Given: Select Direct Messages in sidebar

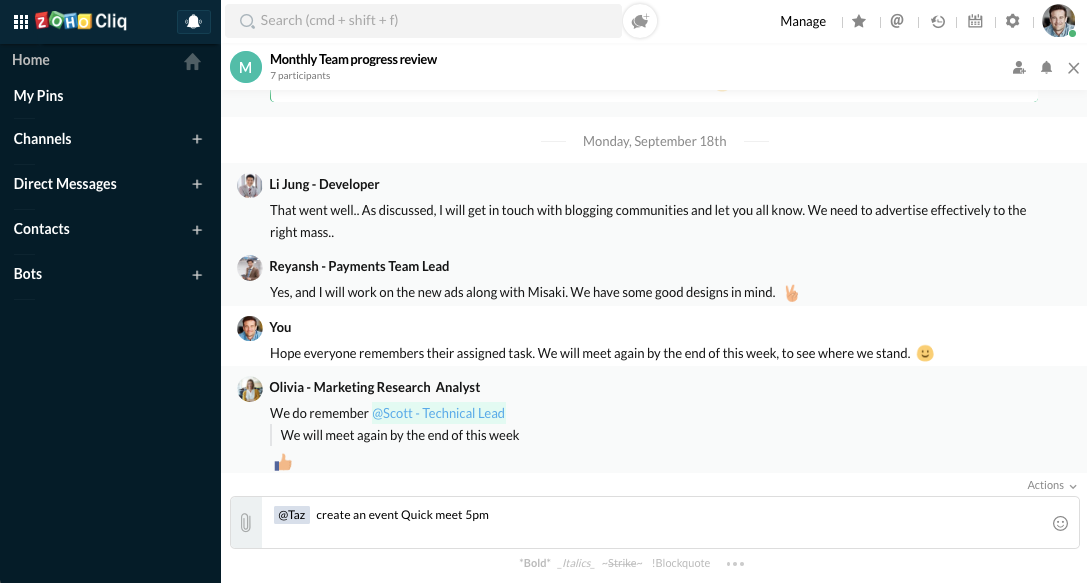Looking at the screenshot, I should [x=65, y=184].
